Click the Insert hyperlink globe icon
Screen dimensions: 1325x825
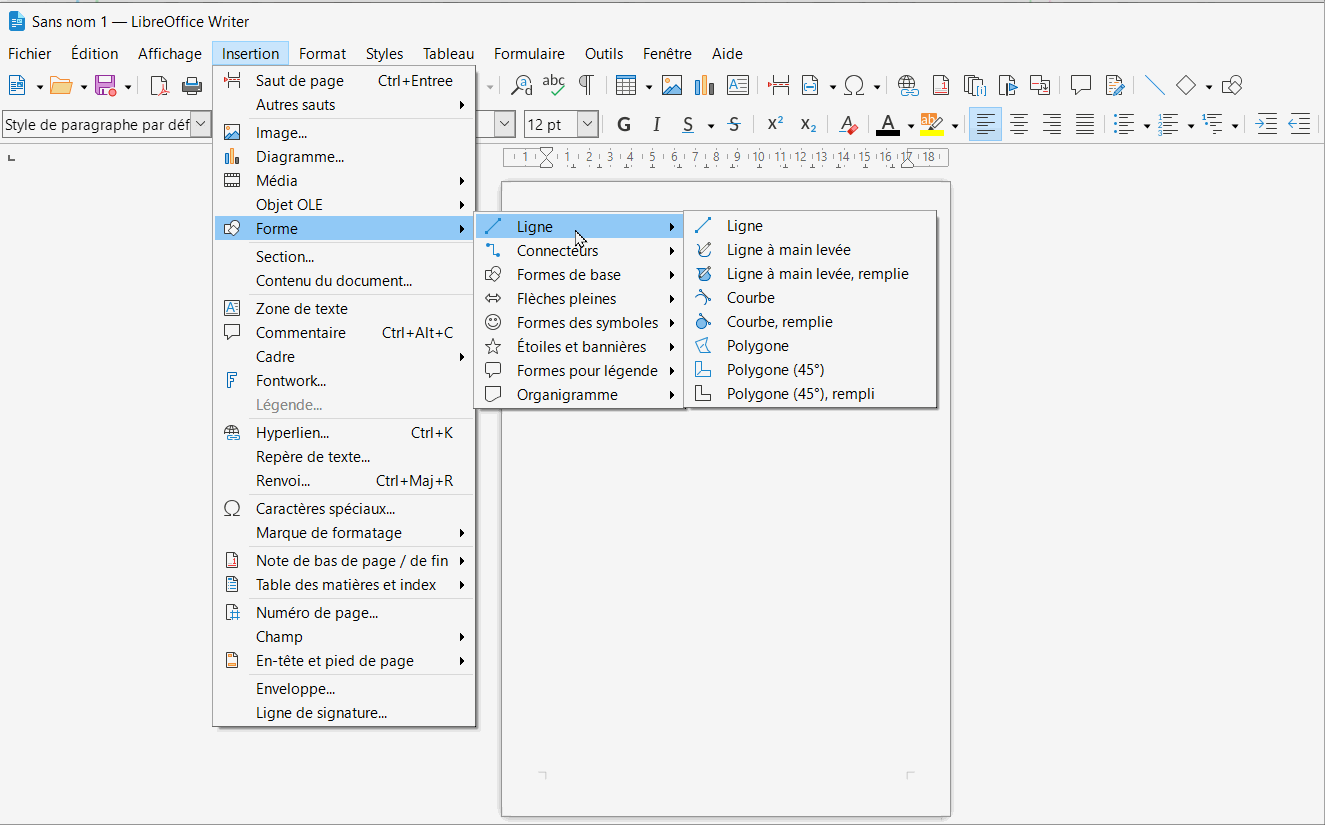pos(908,86)
